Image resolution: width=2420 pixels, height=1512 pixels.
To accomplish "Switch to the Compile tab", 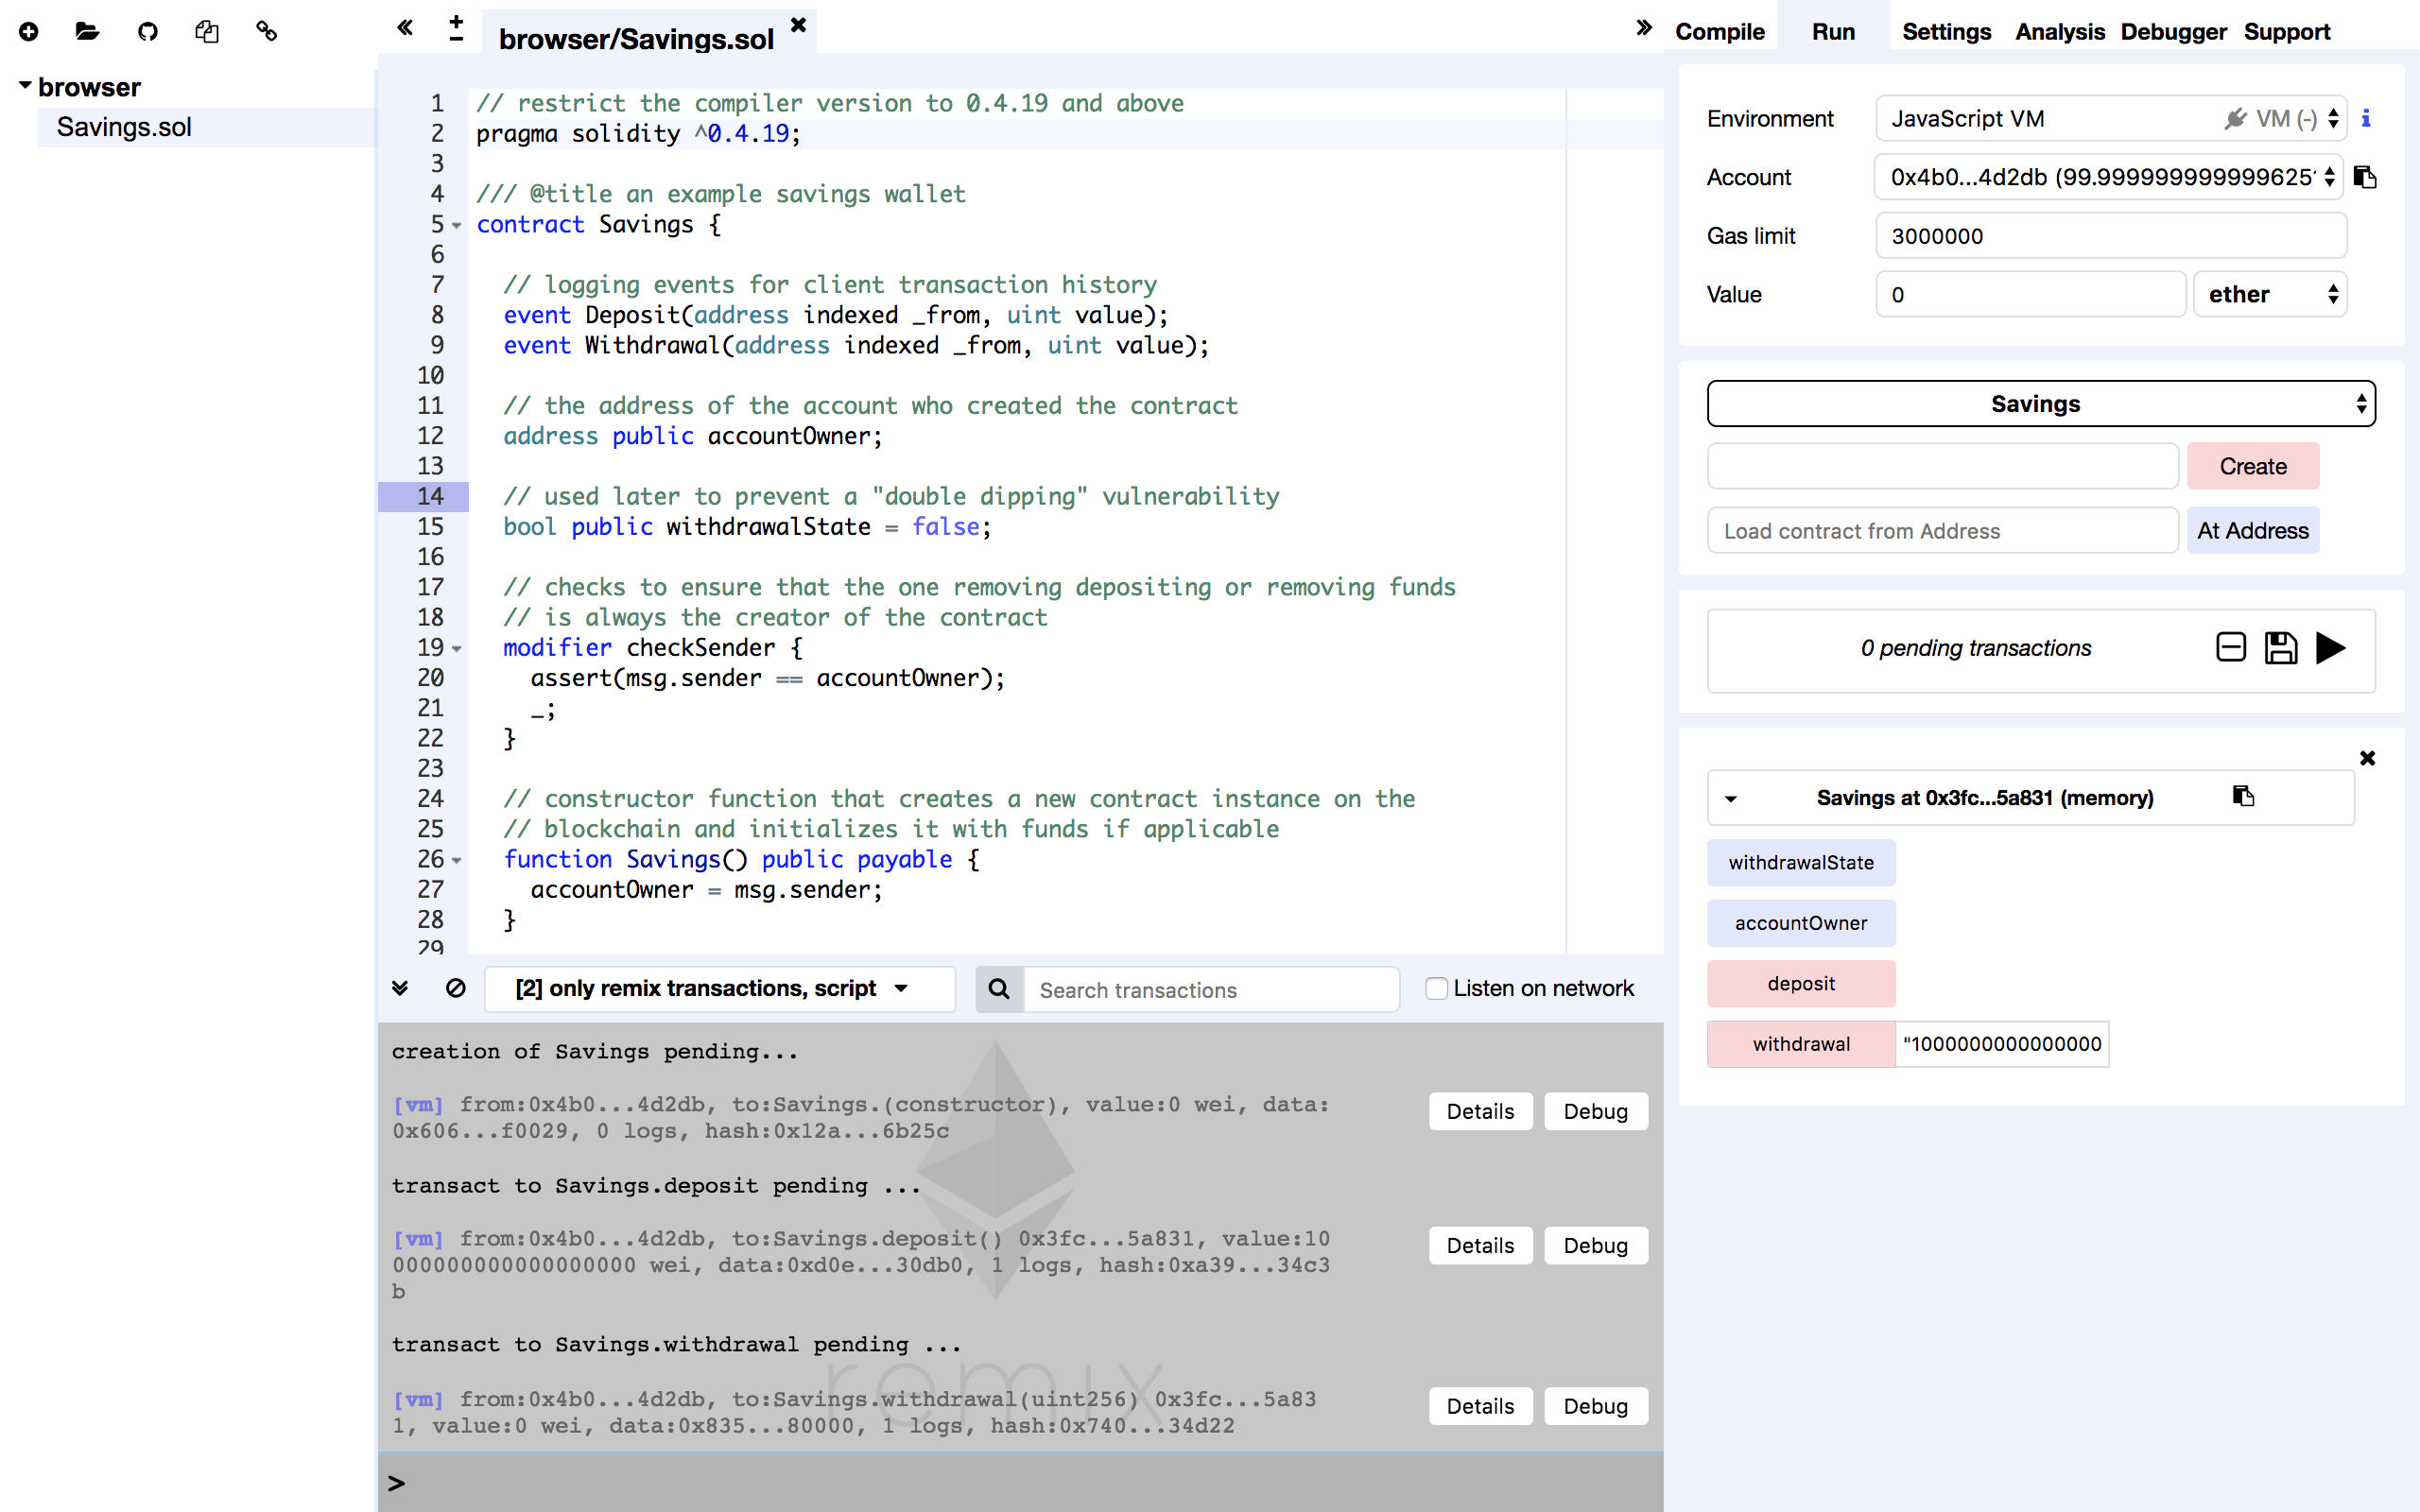I will (1720, 32).
